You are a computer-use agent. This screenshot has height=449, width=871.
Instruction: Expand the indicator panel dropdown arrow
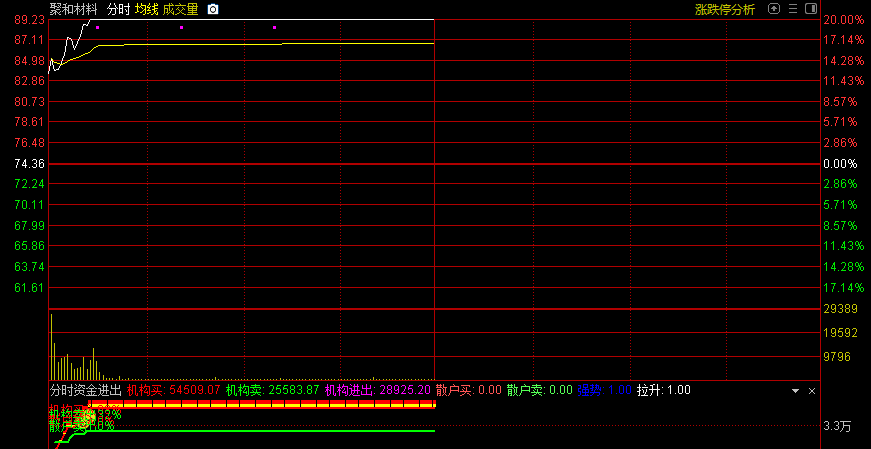click(x=796, y=390)
